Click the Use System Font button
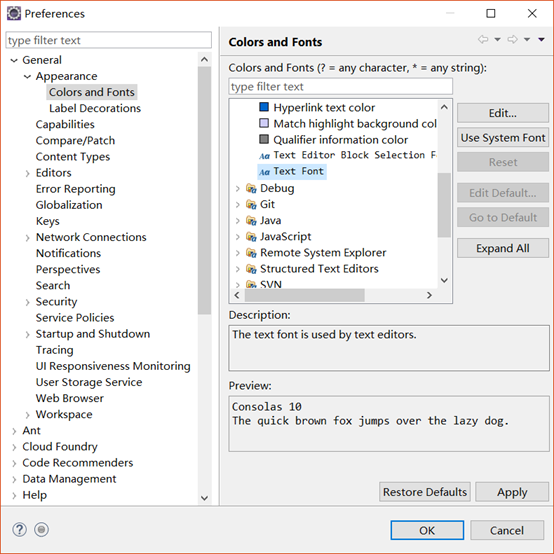 click(503, 137)
